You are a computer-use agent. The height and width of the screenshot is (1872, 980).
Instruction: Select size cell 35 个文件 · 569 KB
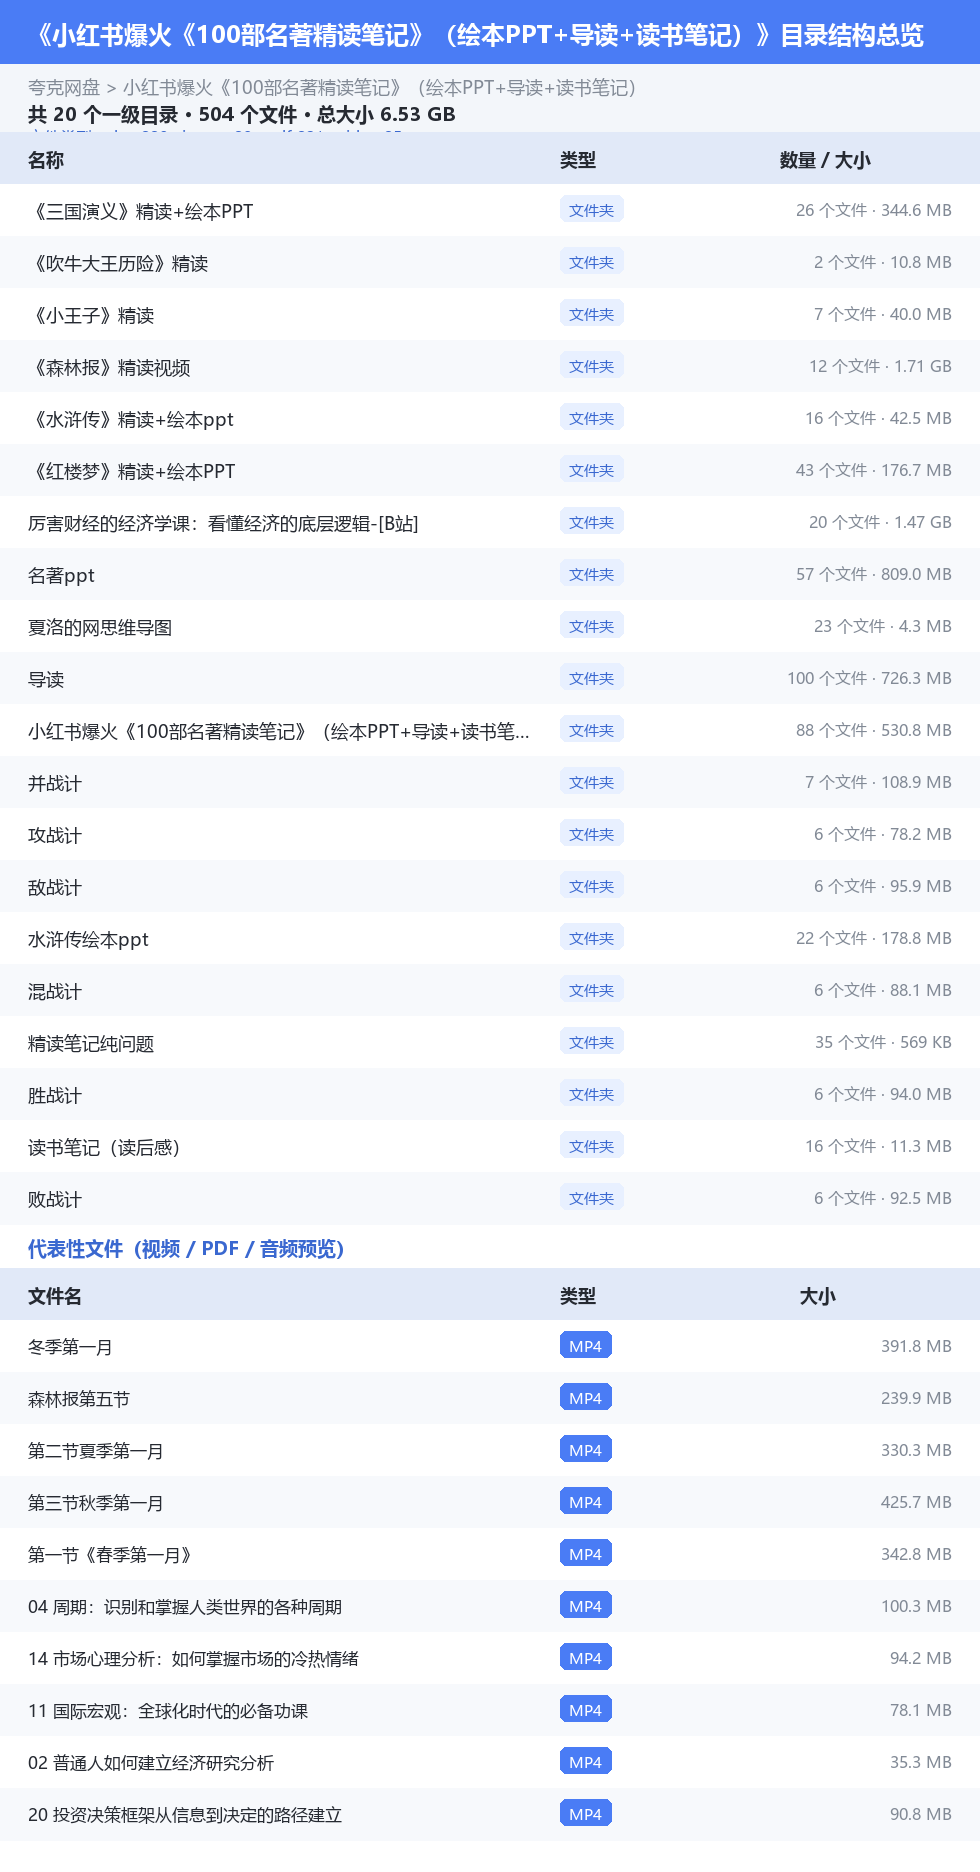[x=883, y=1042]
